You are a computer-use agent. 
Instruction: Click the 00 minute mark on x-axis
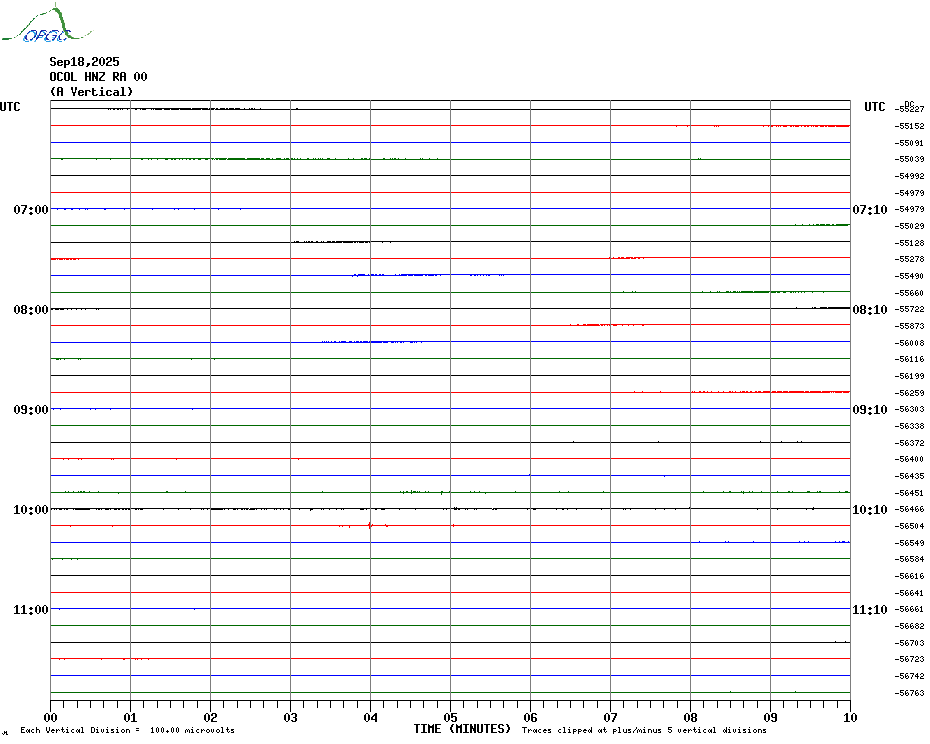(x=50, y=717)
